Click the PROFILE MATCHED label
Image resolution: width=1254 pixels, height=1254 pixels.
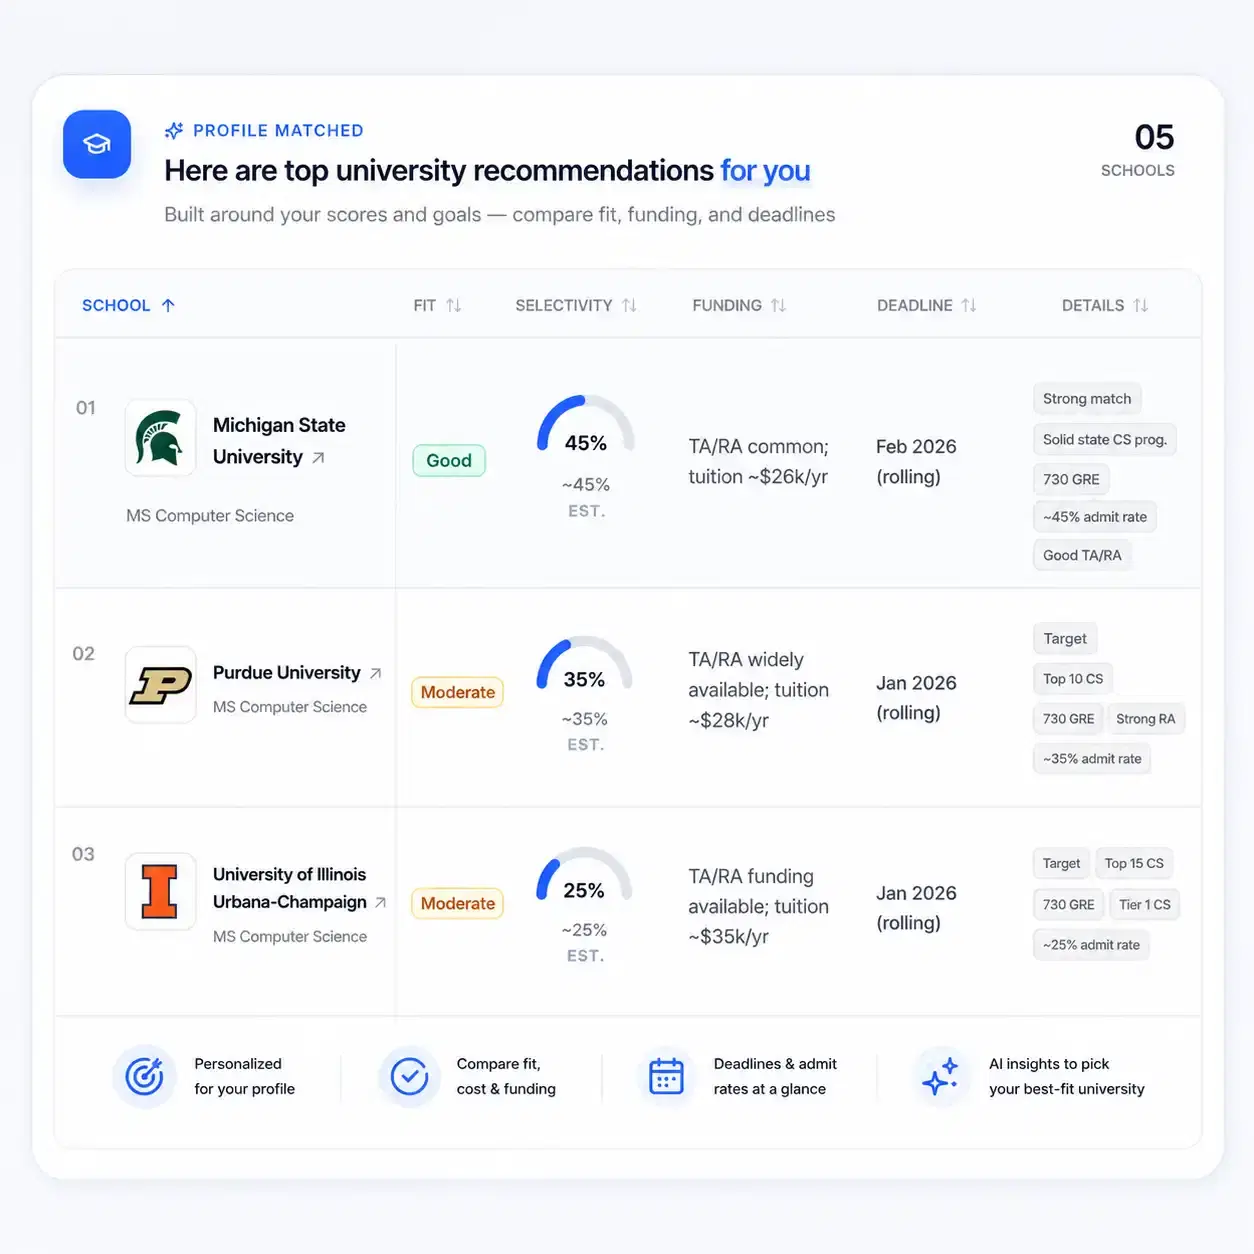[x=278, y=131]
